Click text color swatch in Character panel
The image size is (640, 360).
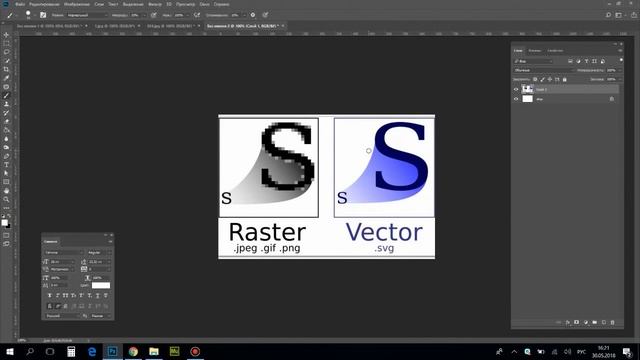point(101,285)
